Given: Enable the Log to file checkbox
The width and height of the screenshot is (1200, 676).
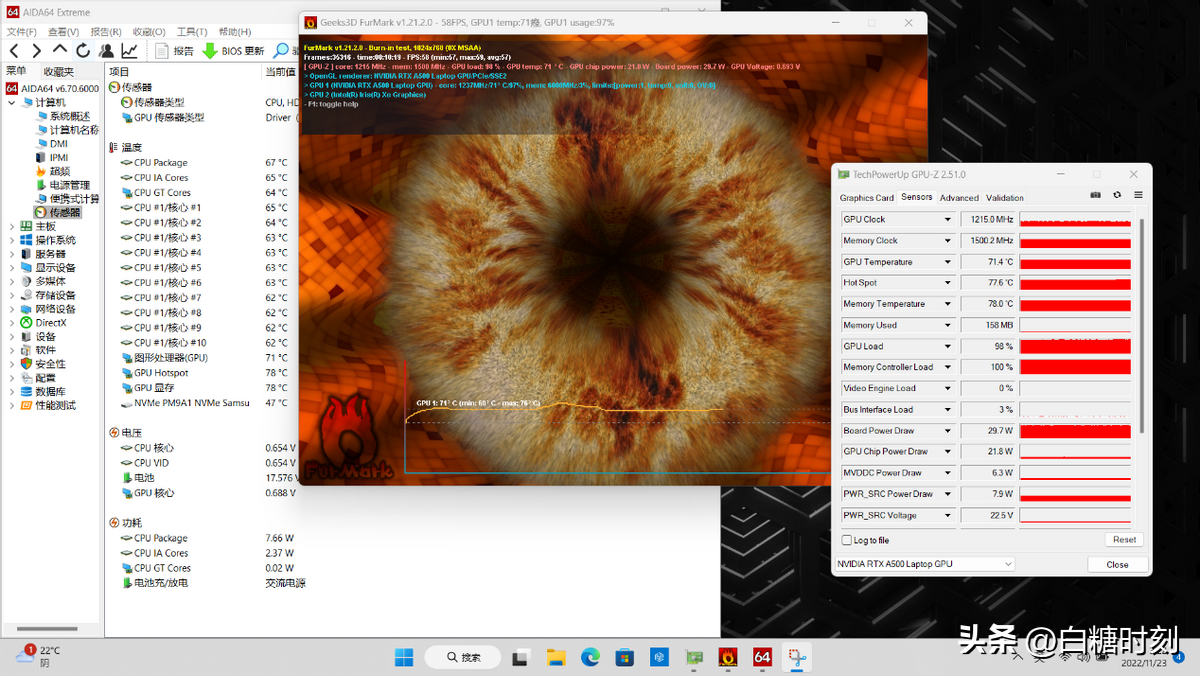Looking at the screenshot, I should click(847, 540).
